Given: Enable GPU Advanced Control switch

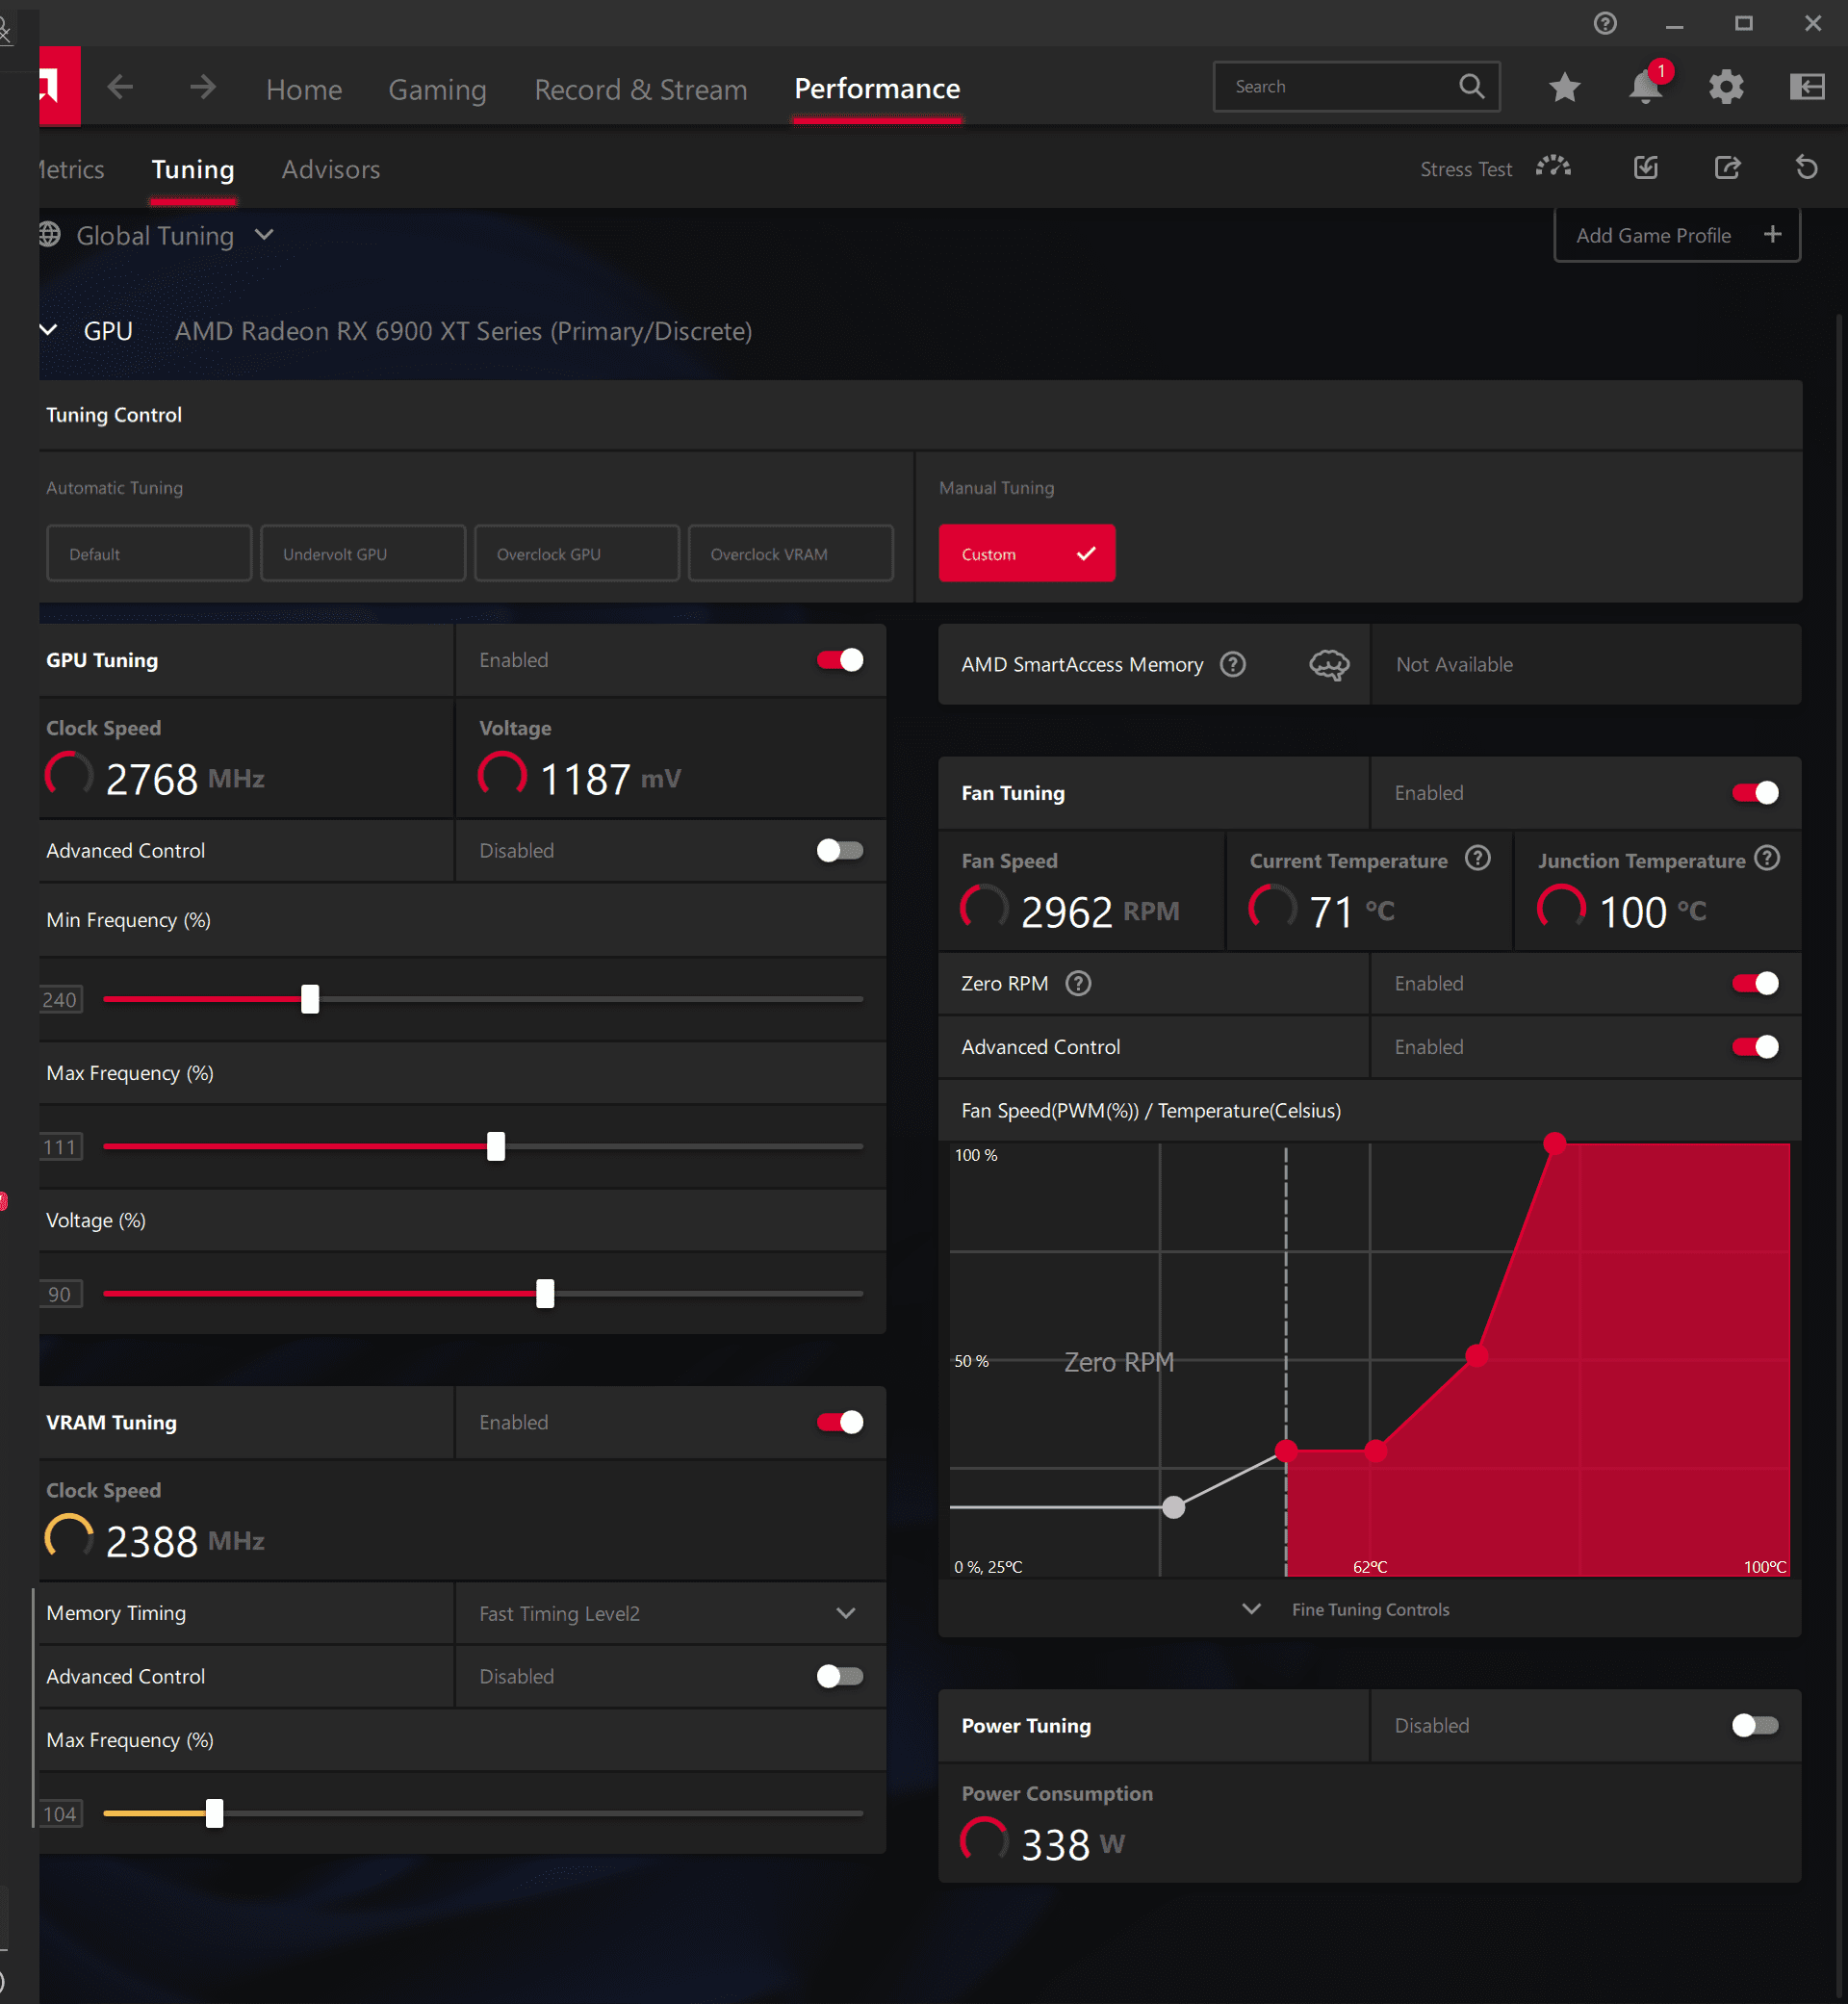Looking at the screenshot, I should [x=839, y=850].
